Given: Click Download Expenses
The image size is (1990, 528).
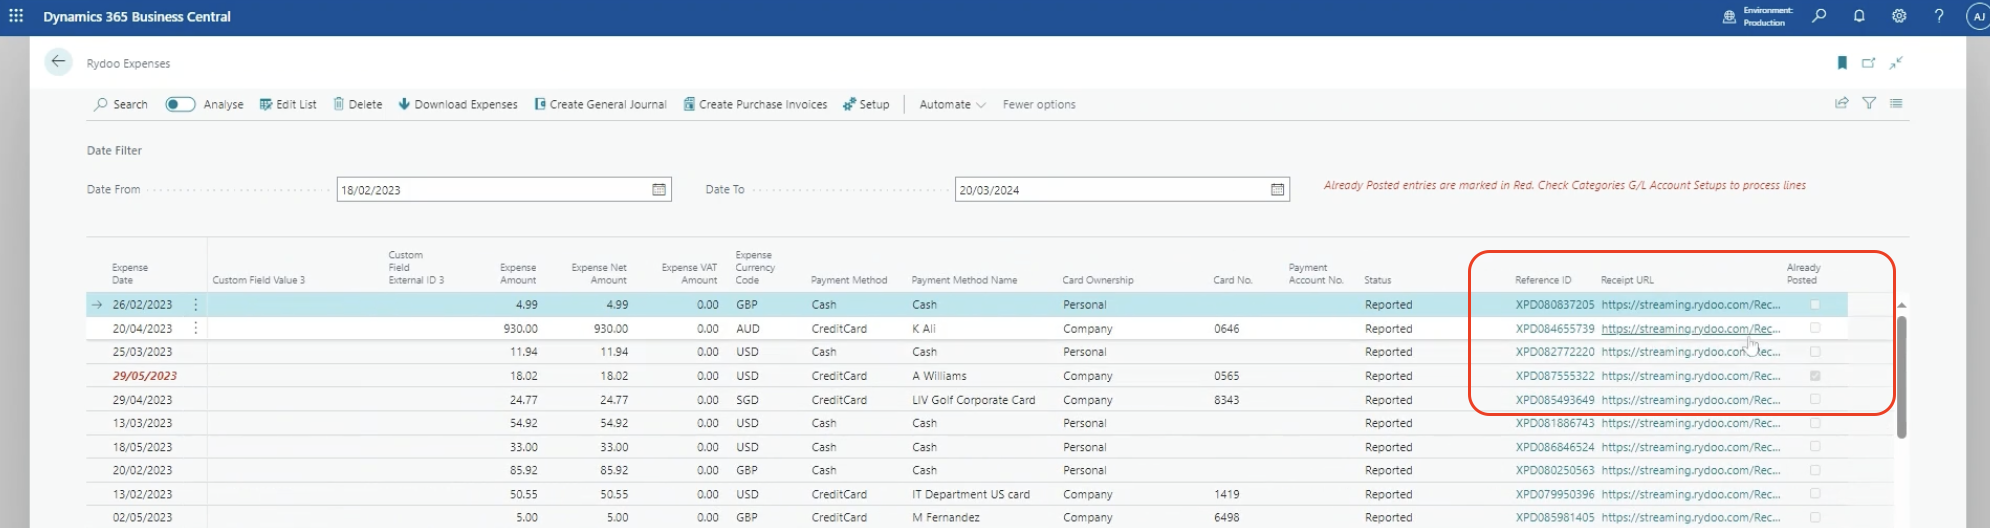Looking at the screenshot, I should 458,104.
